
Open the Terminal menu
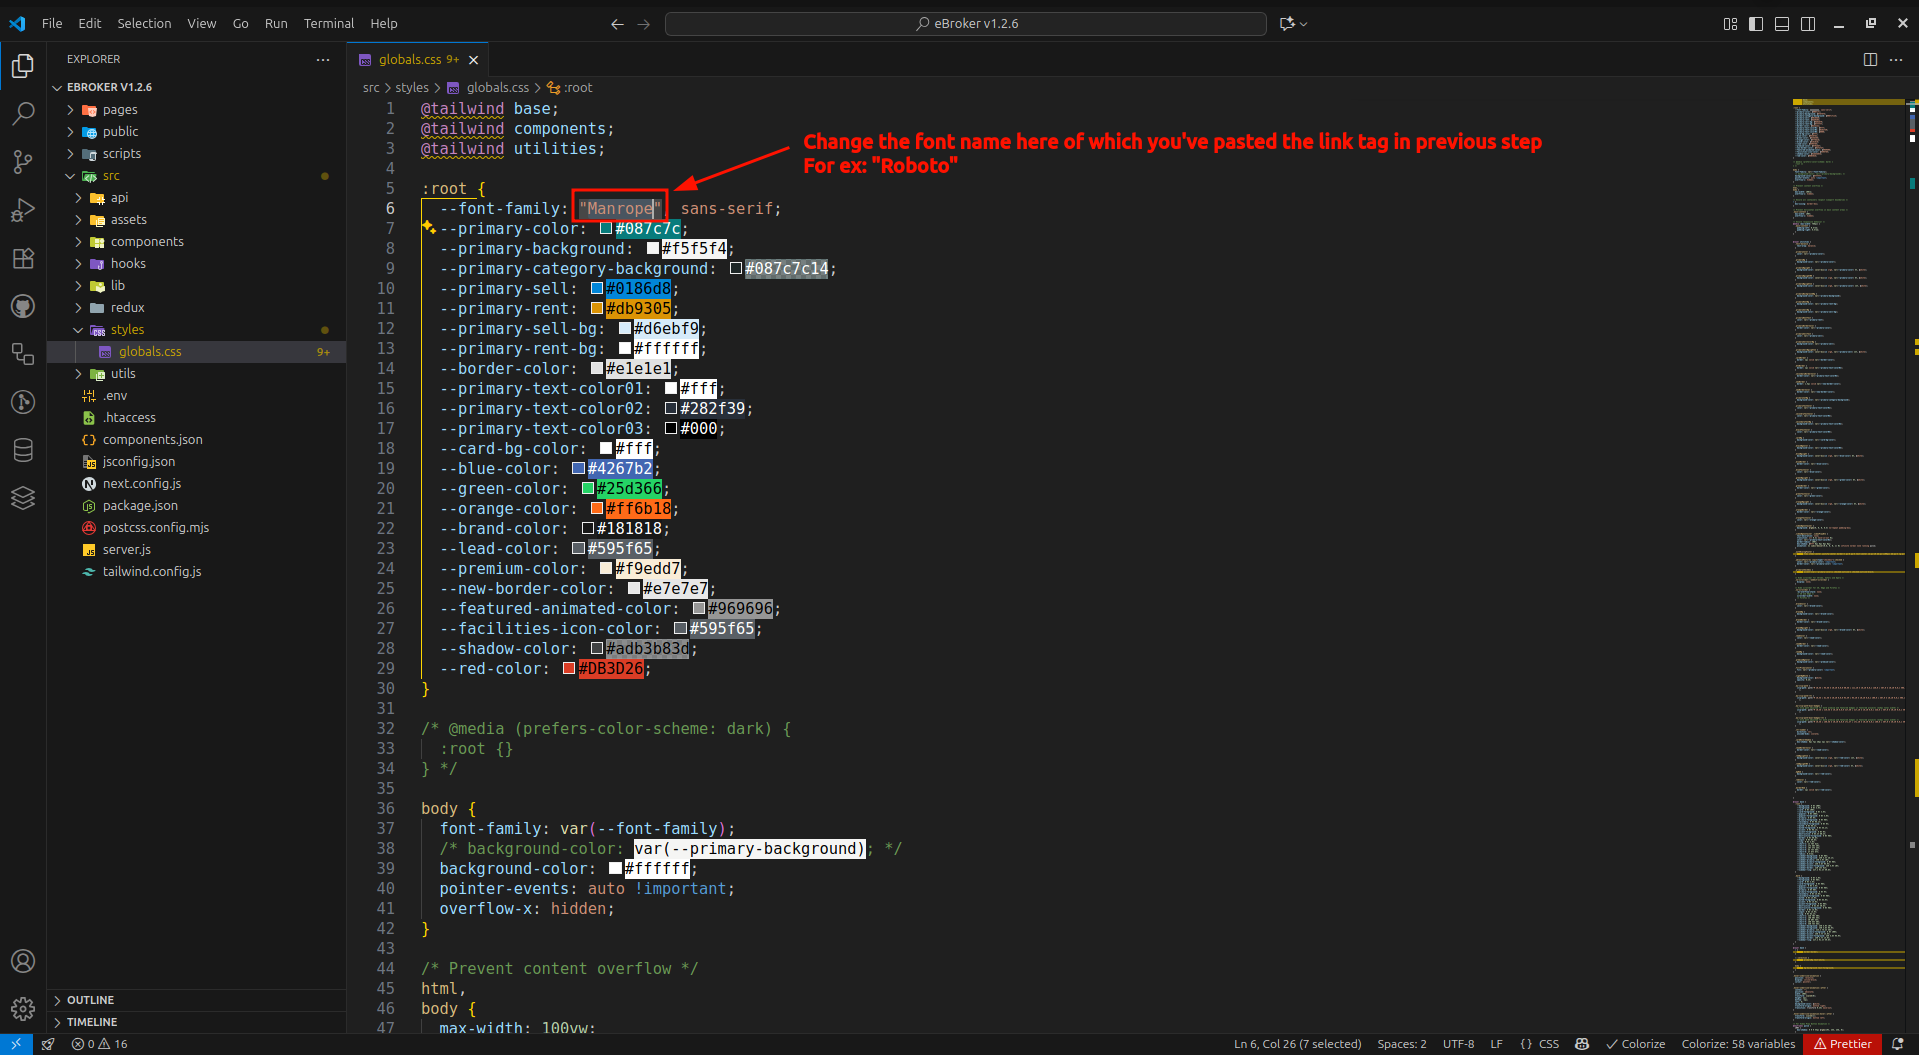click(328, 24)
